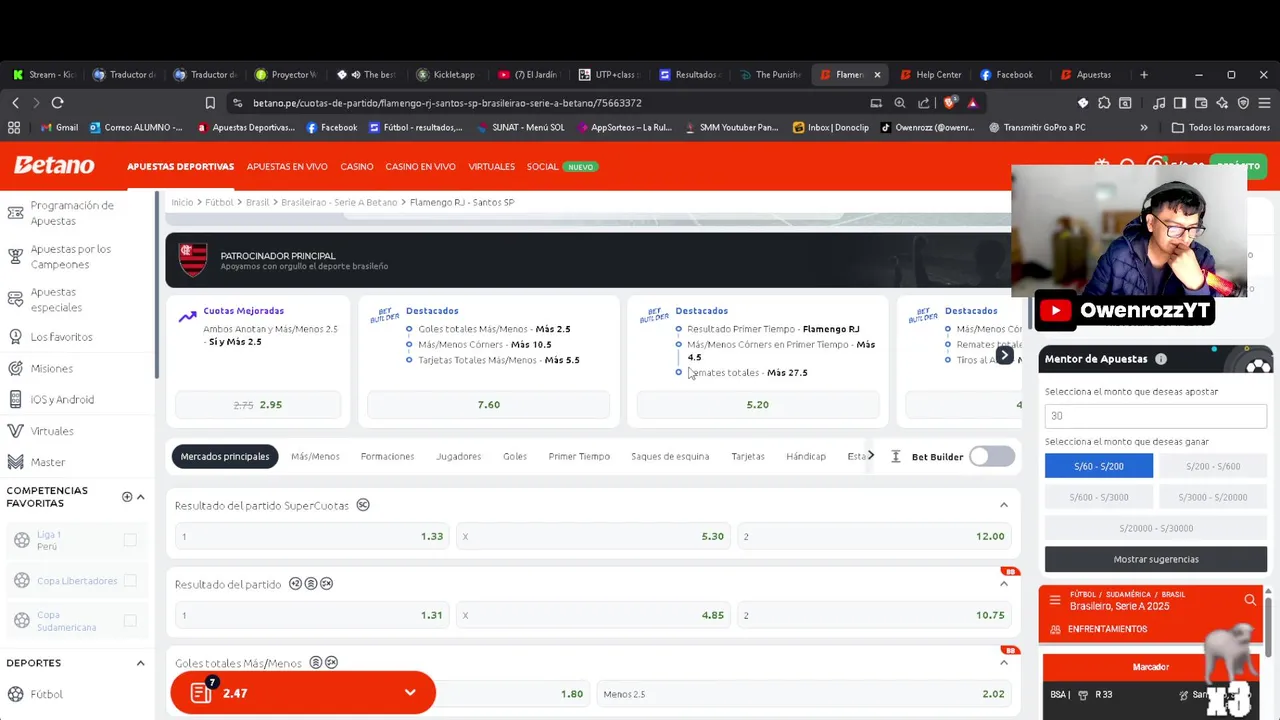The height and width of the screenshot is (720, 1280).
Task: Select Flamengo win odds 1.31
Action: [313, 615]
